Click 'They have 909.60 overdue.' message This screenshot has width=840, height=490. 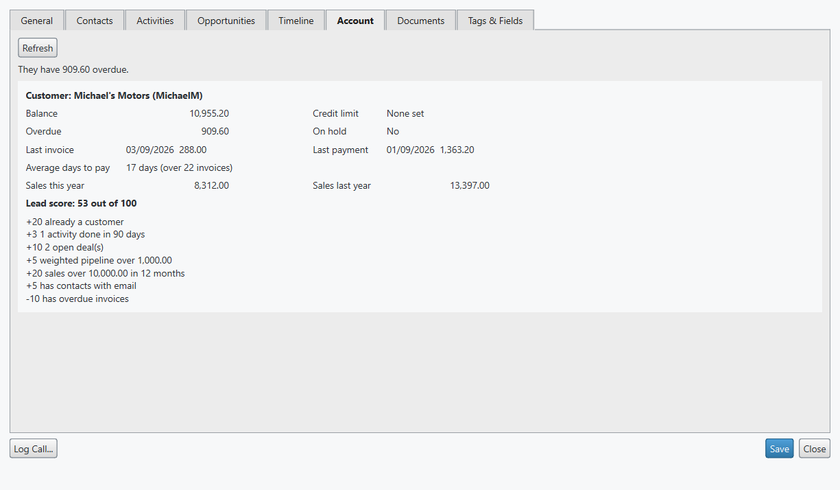[73, 70]
